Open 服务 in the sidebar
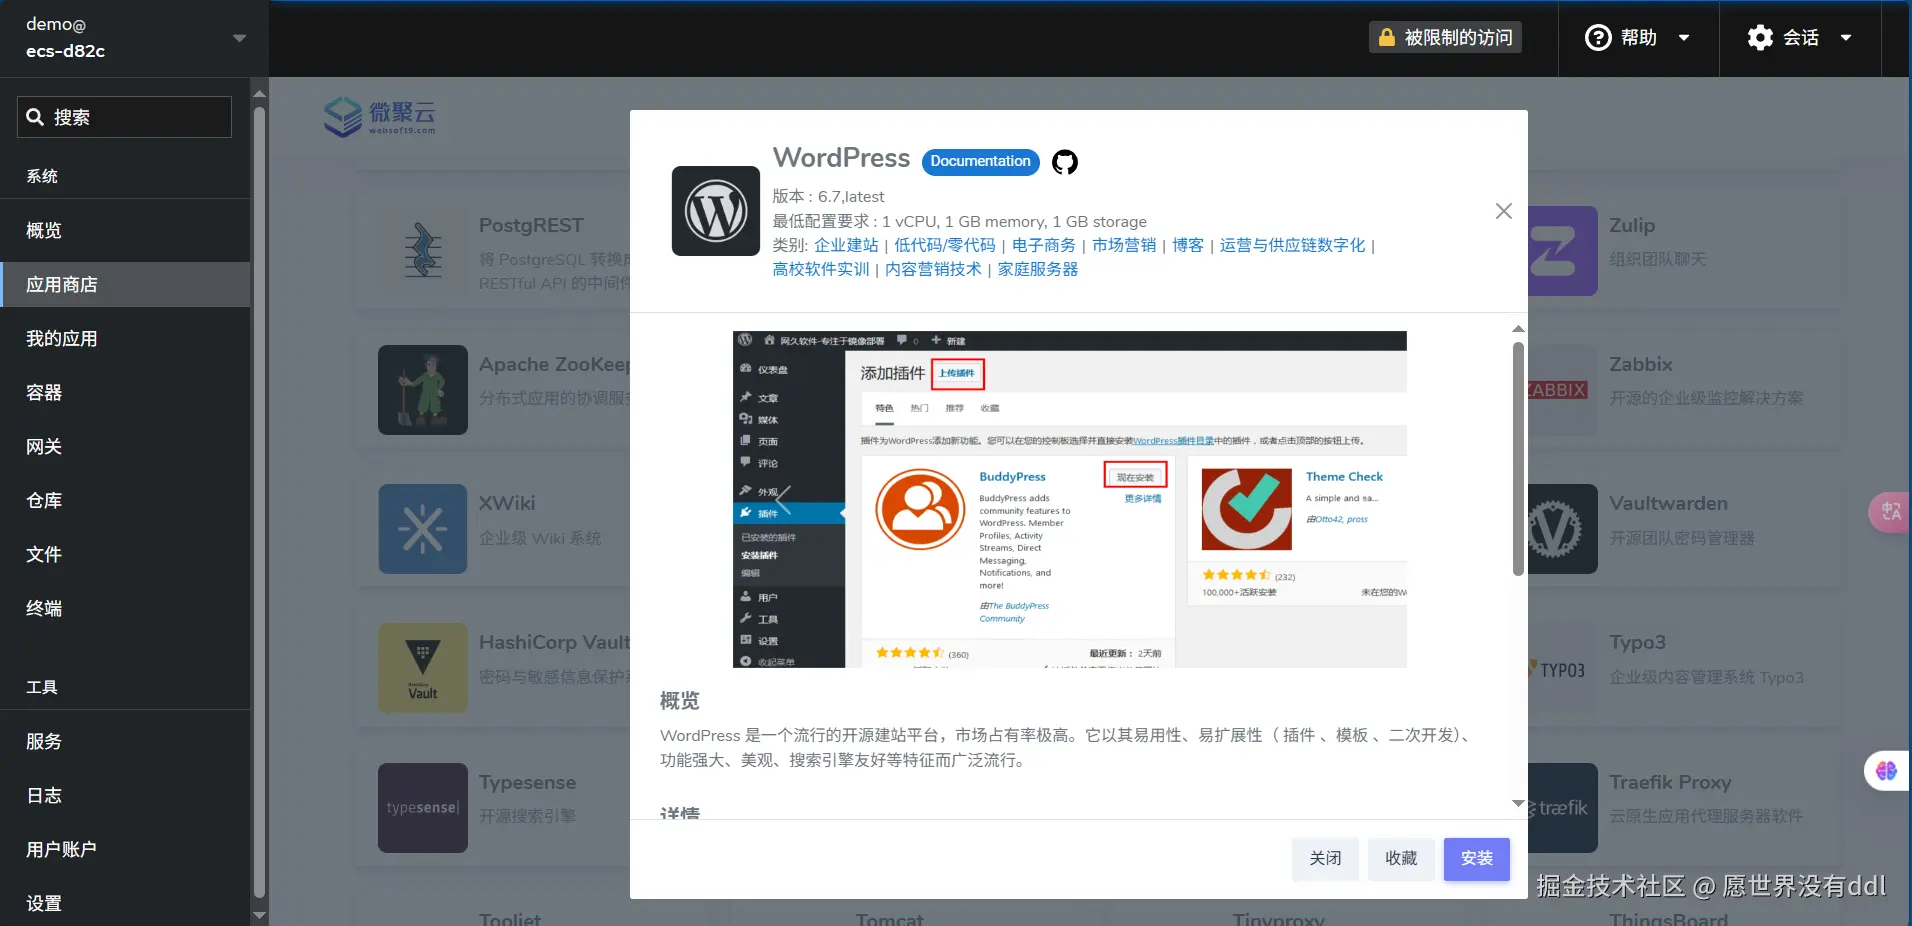Image resolution: width=1912 pixels, height=926 pixels. tap(125, 741)
